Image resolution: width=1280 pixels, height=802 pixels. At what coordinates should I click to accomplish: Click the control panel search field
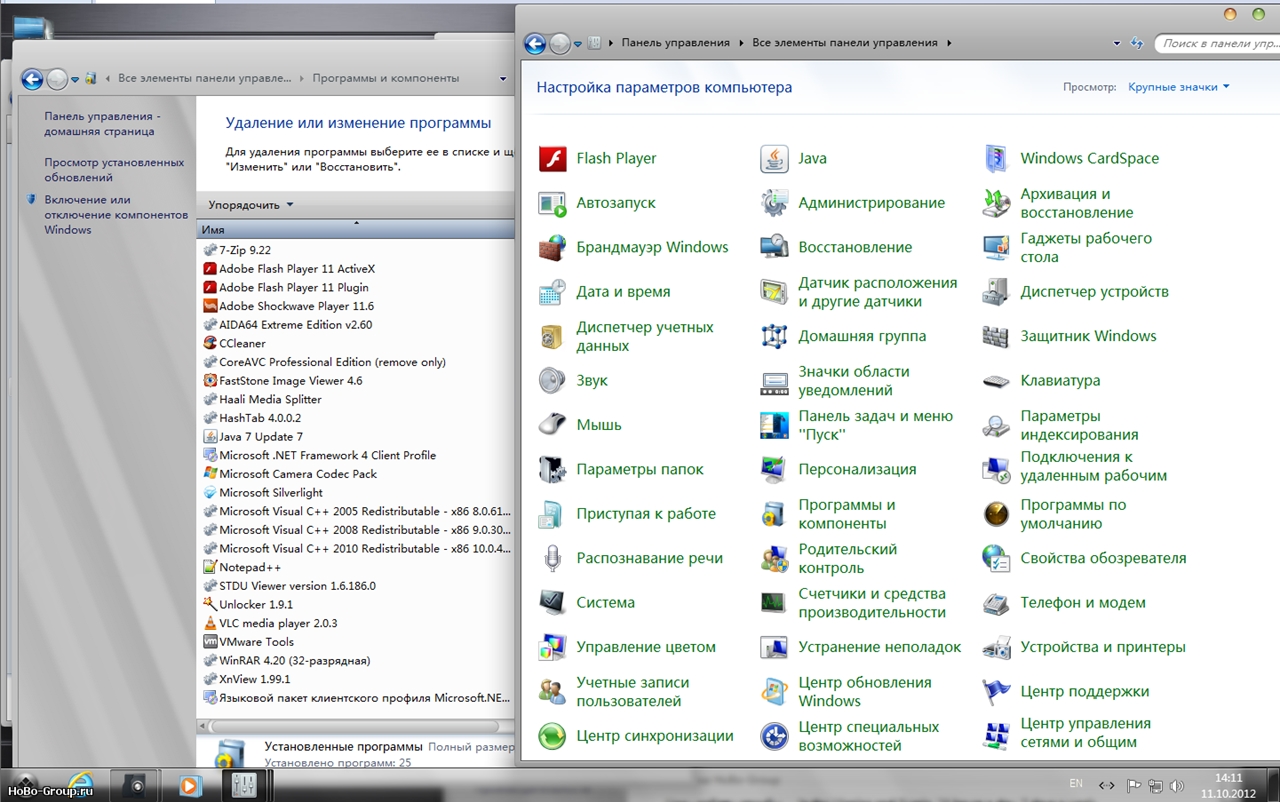click(1215, 43)
